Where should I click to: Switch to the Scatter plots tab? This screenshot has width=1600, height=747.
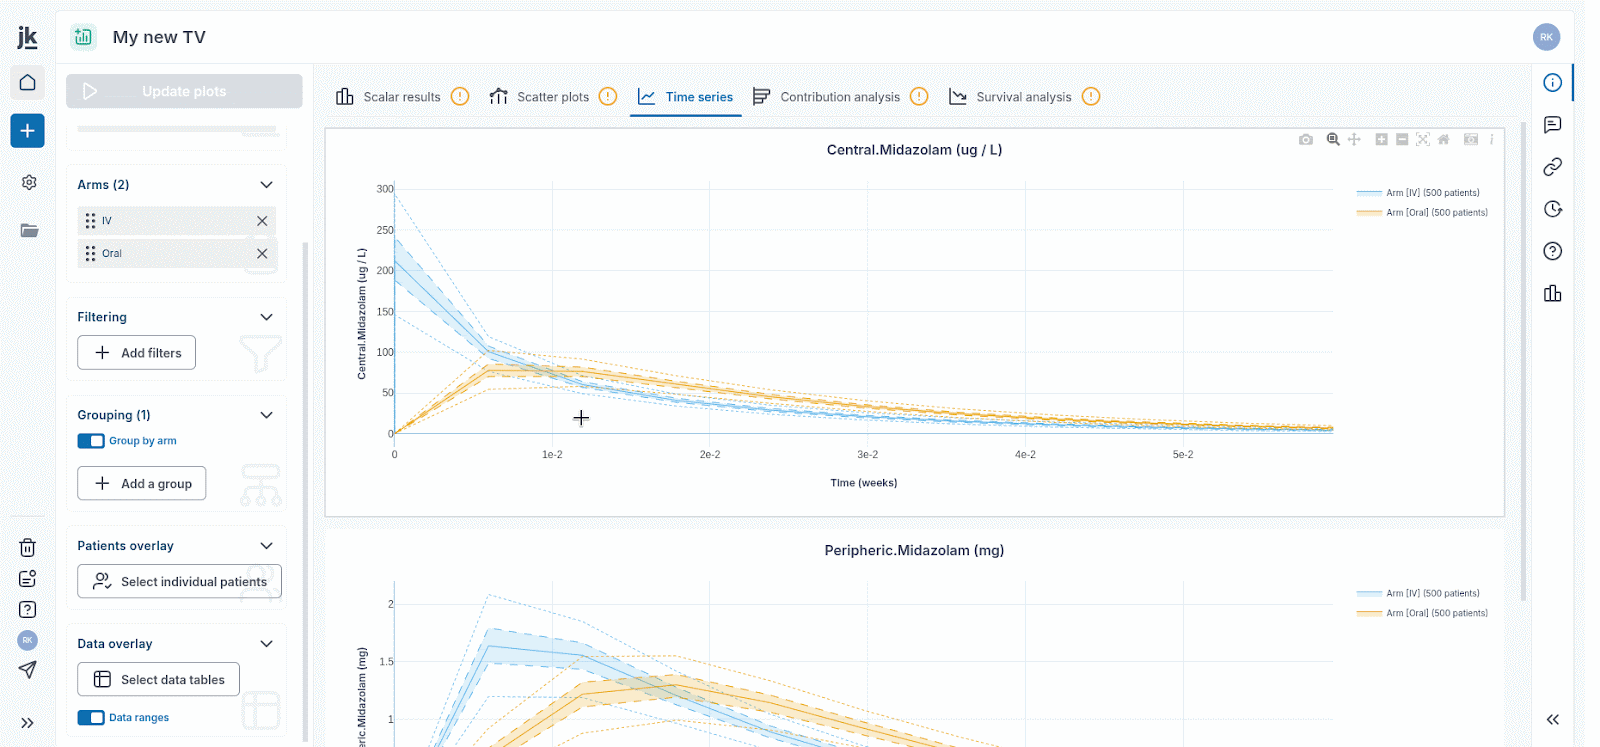(x=552, y=97)
